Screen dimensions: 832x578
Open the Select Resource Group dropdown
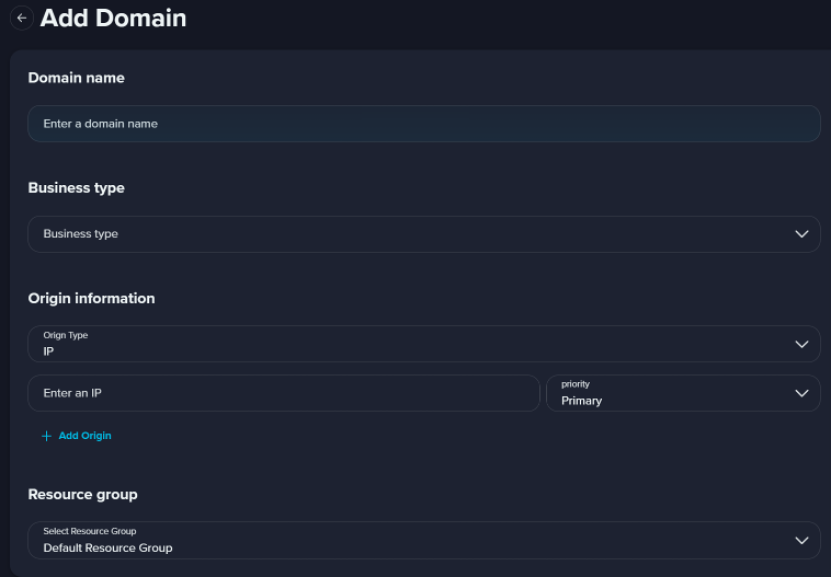(424, 540)
